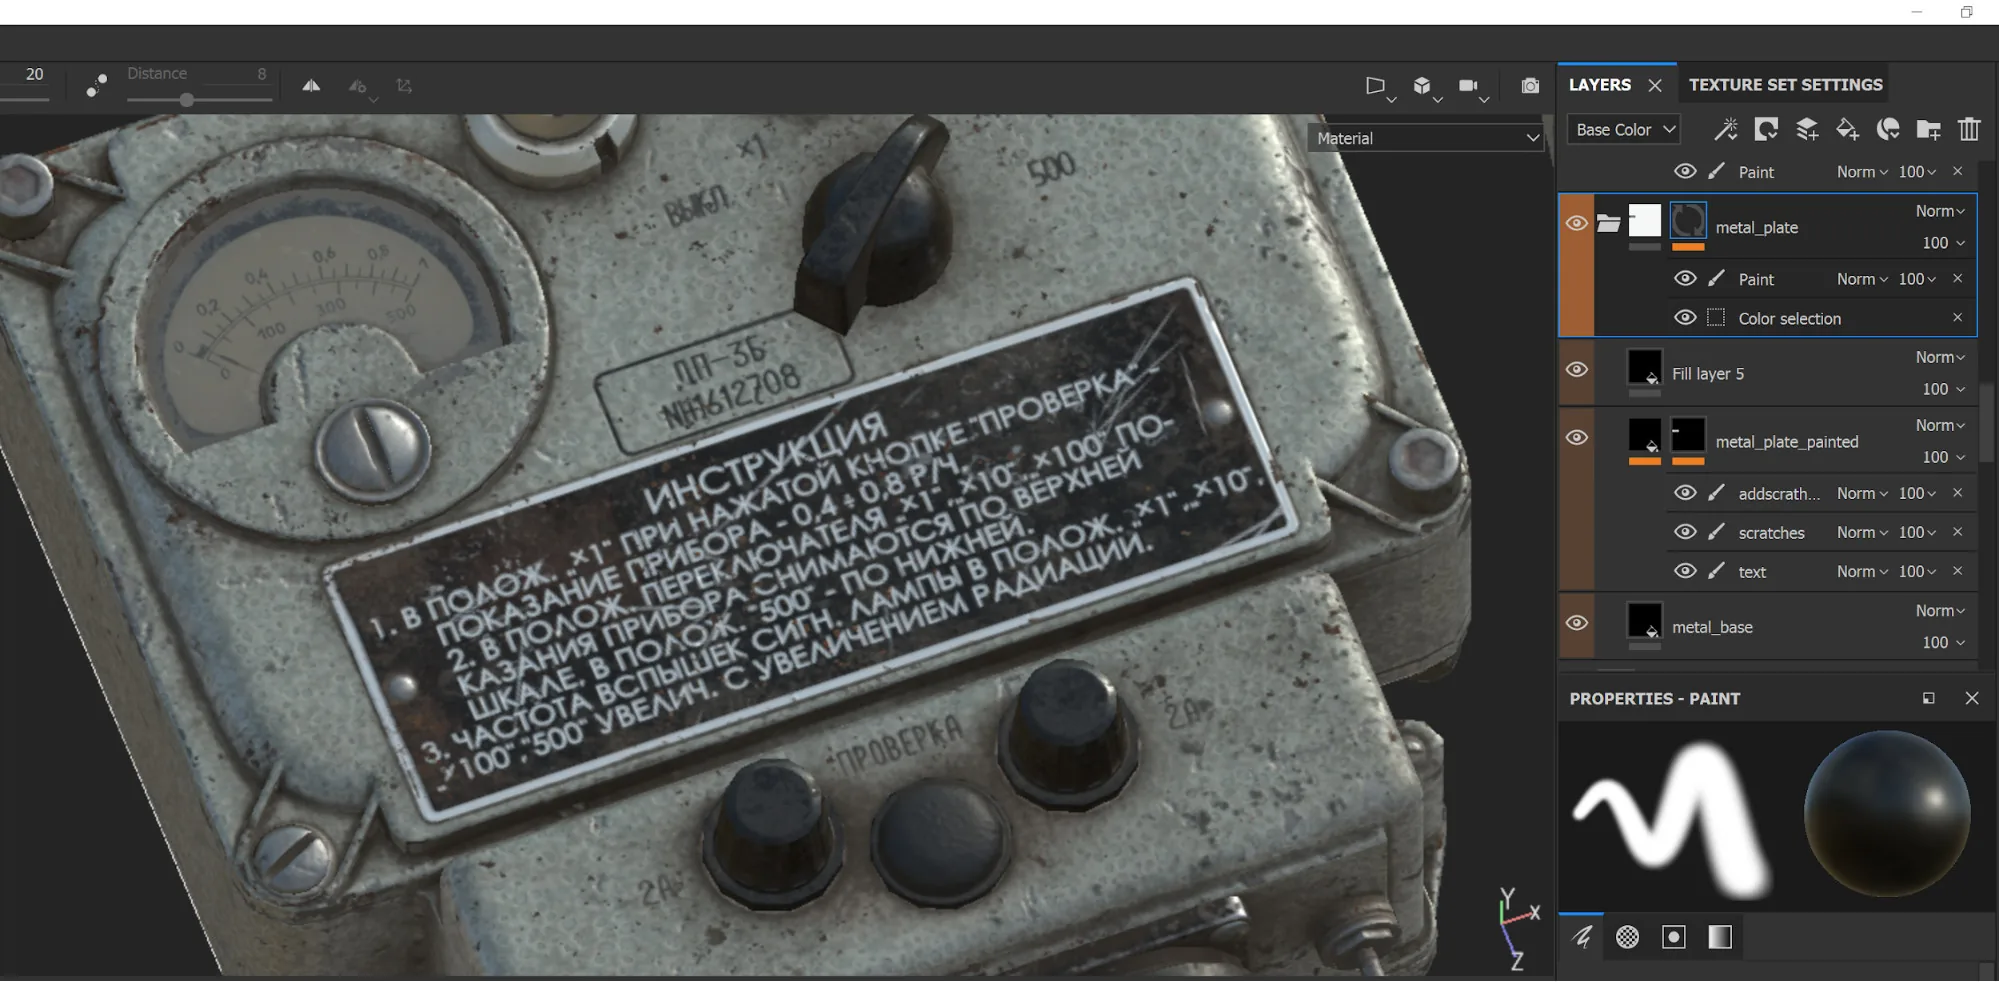Select the metal_plate_painted layer name

click(1787, 442)
